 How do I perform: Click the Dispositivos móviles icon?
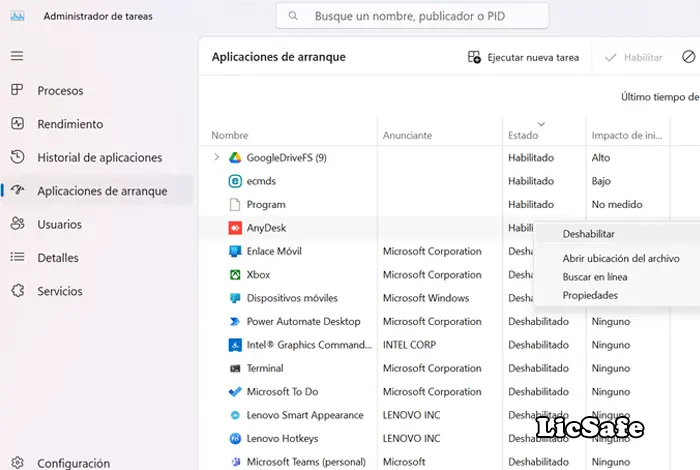(x=235, y=298)
